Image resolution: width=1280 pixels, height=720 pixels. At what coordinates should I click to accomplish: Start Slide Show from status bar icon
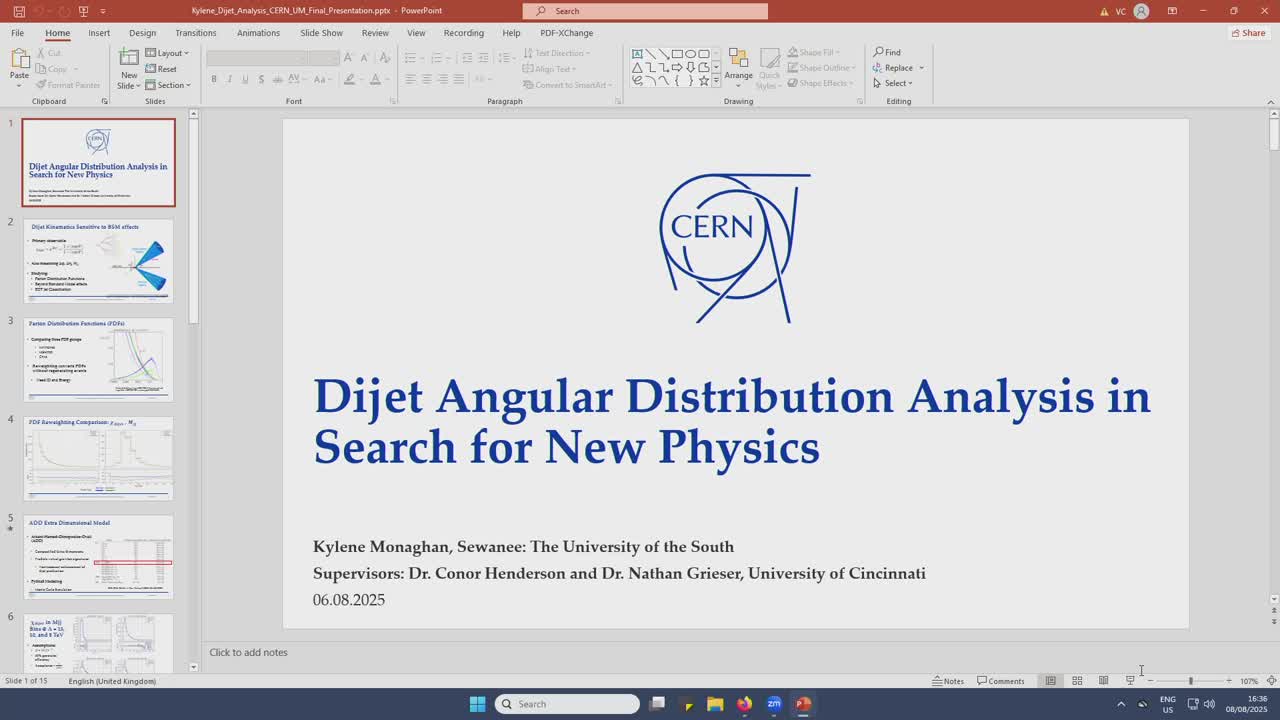(1130, 681)
